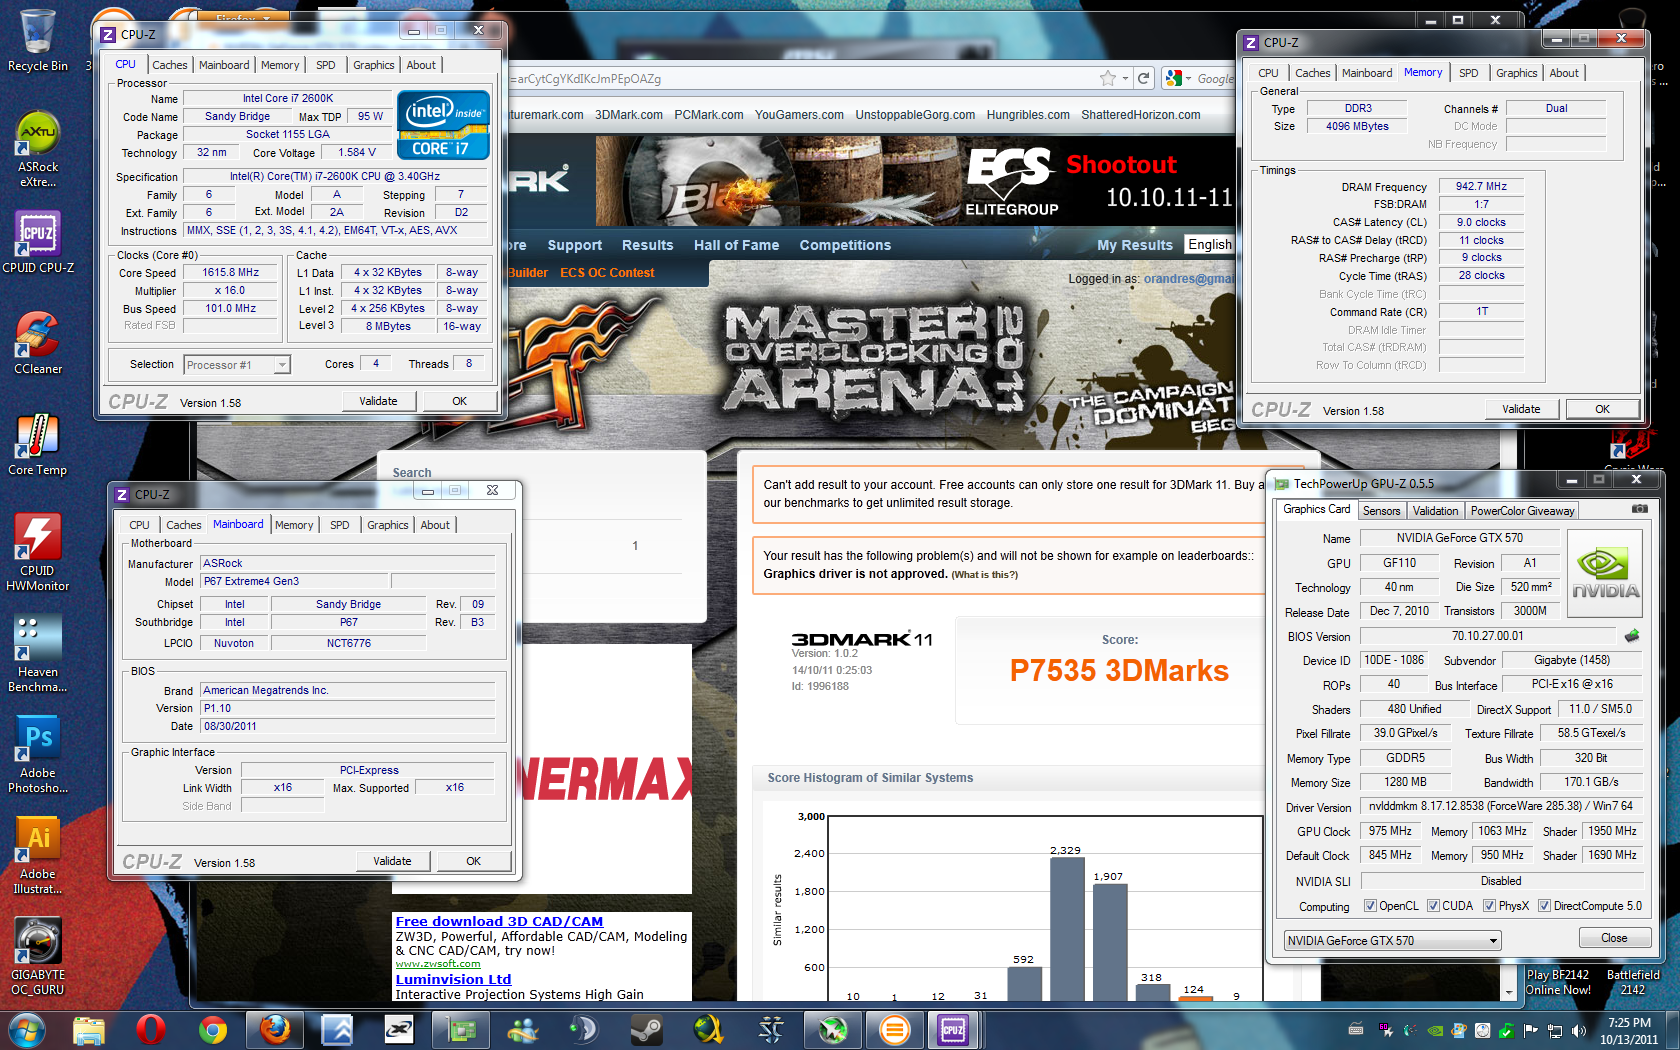Launch Heaven Benchmark desktop shortcut
The width and height of the screenshot is (1680, 1050).
click(38, 654)
